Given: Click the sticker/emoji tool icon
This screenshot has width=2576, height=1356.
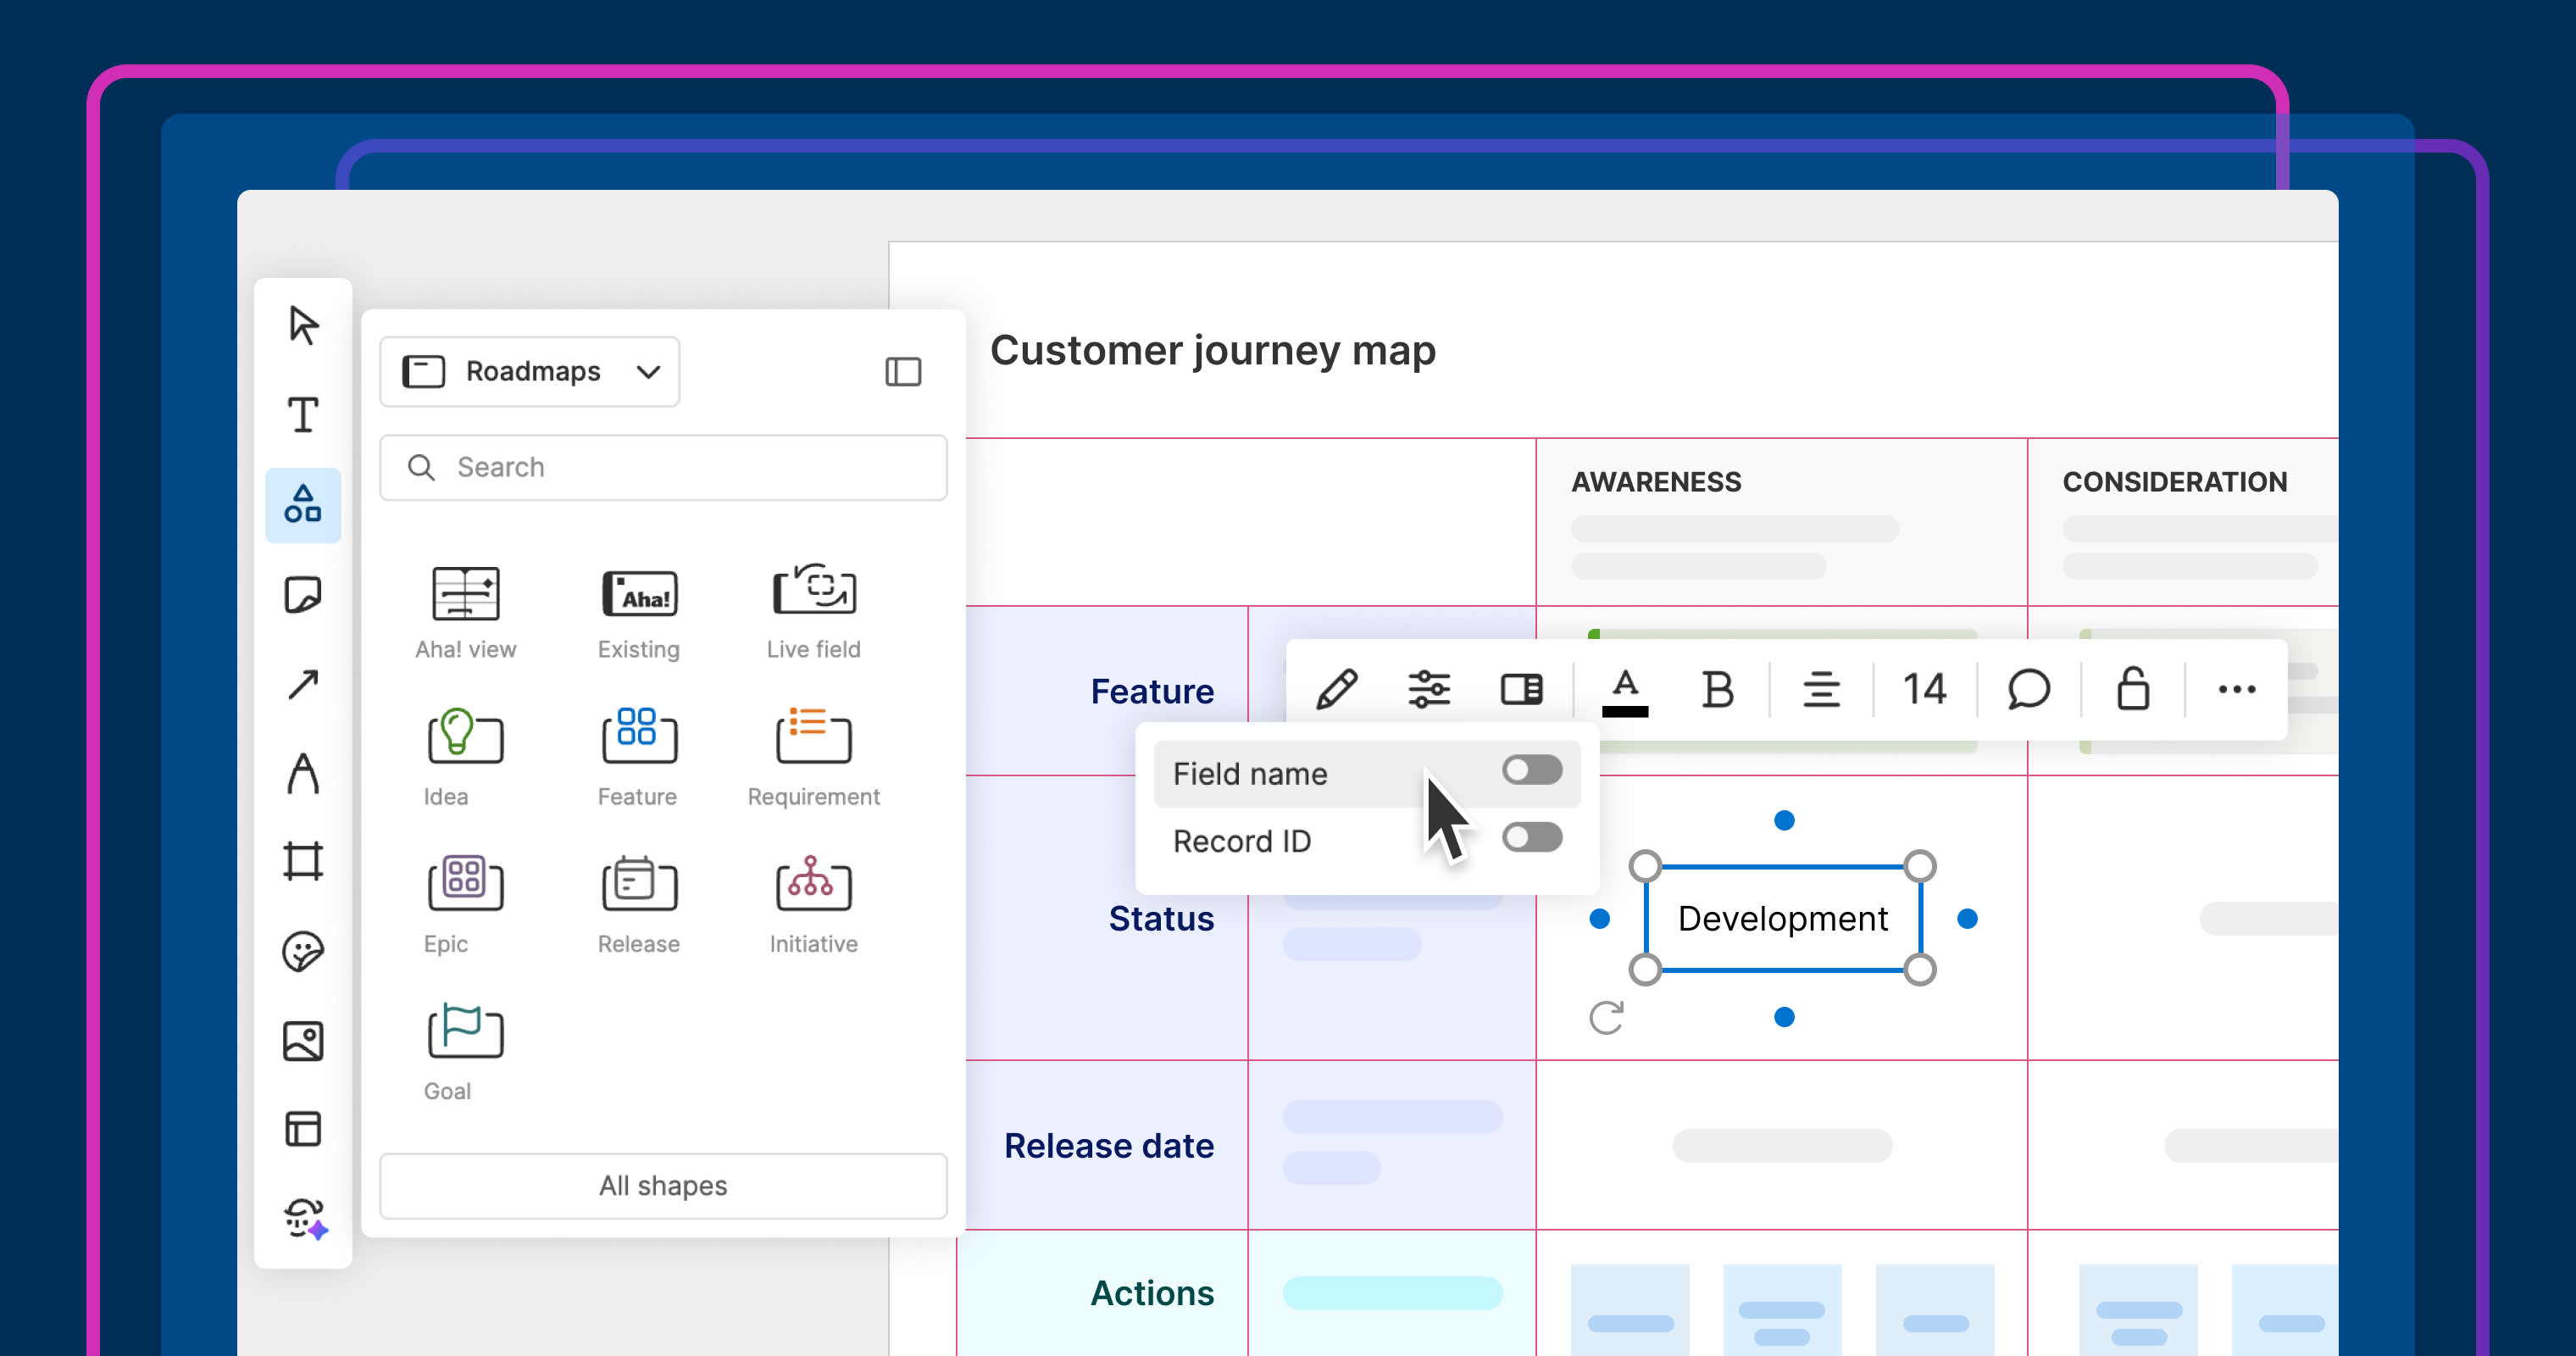Looking at the screenshot, I should (x=303, y=950).
